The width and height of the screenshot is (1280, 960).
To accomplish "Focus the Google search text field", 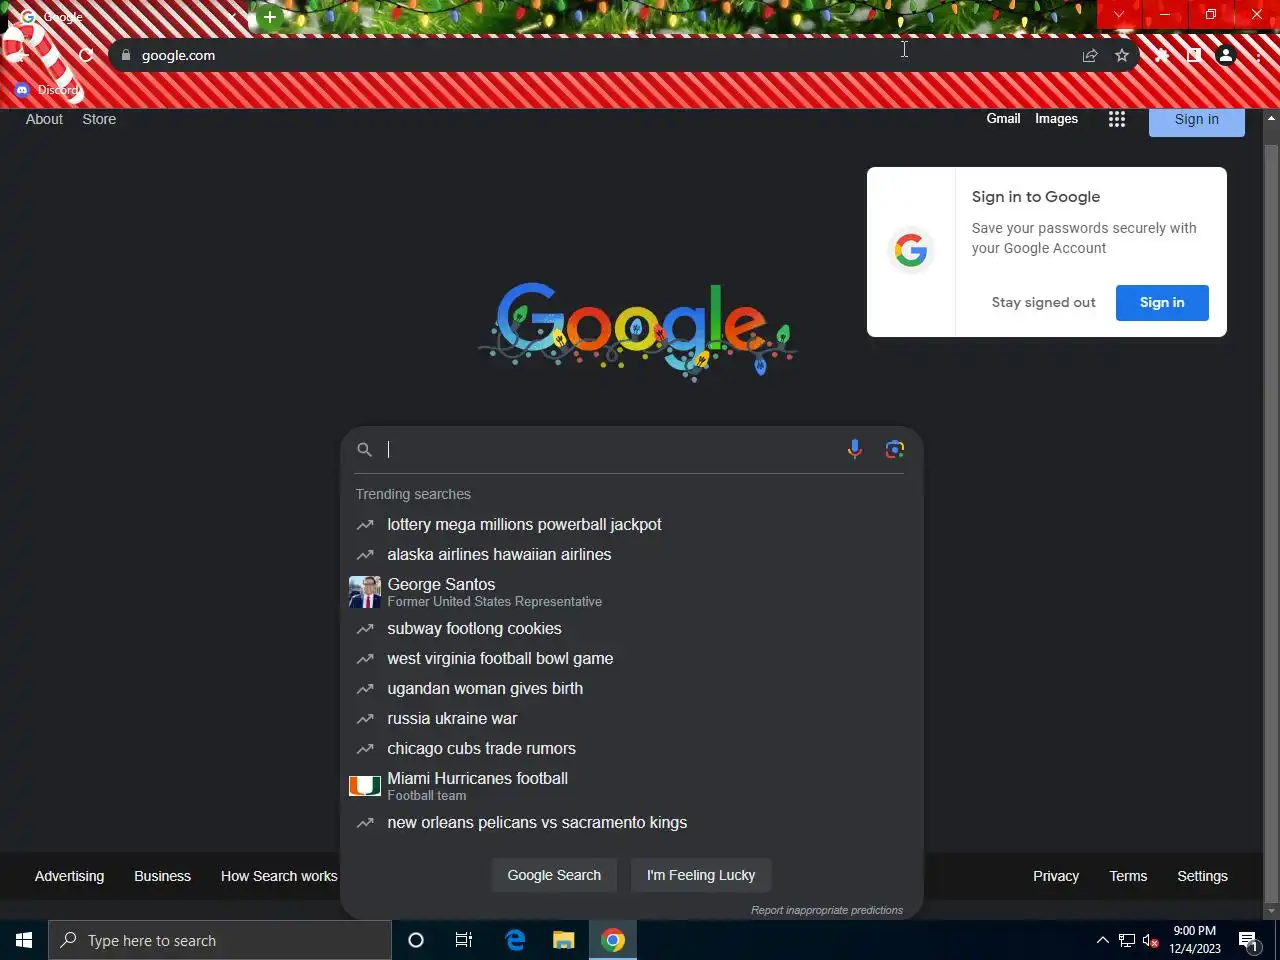I will click(x=612, y=449).
